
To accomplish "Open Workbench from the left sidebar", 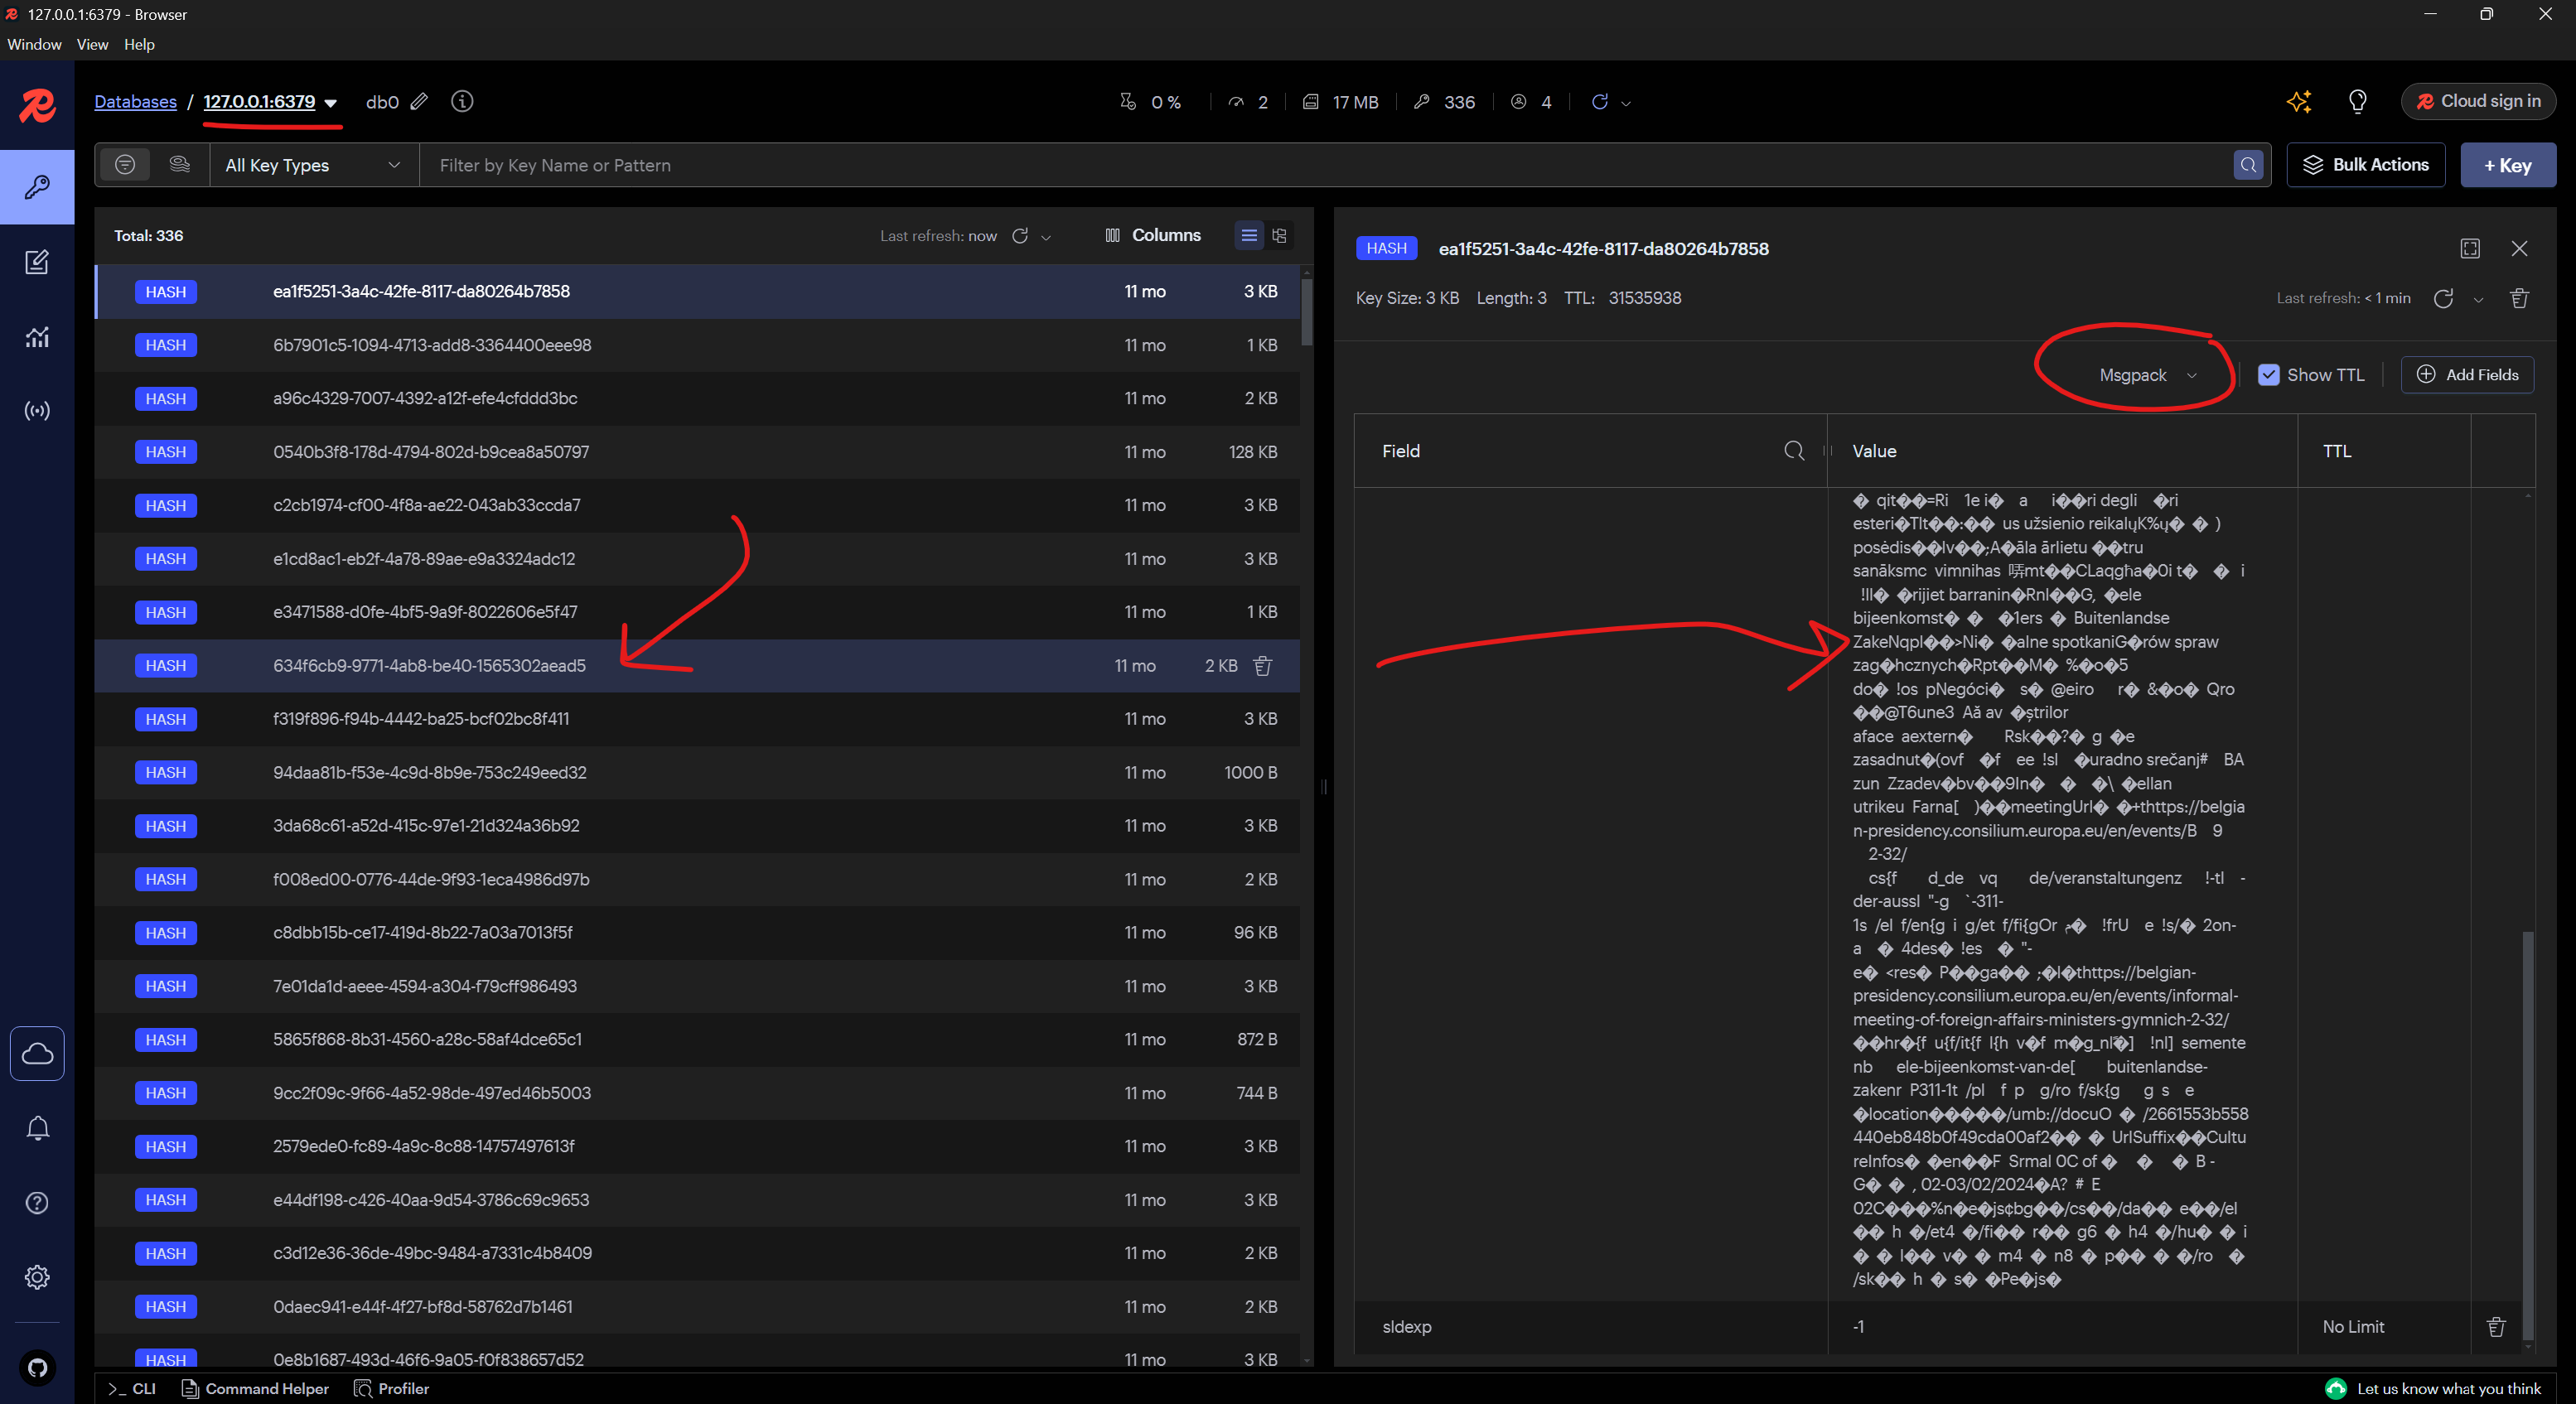I will [x=37, y=262].
